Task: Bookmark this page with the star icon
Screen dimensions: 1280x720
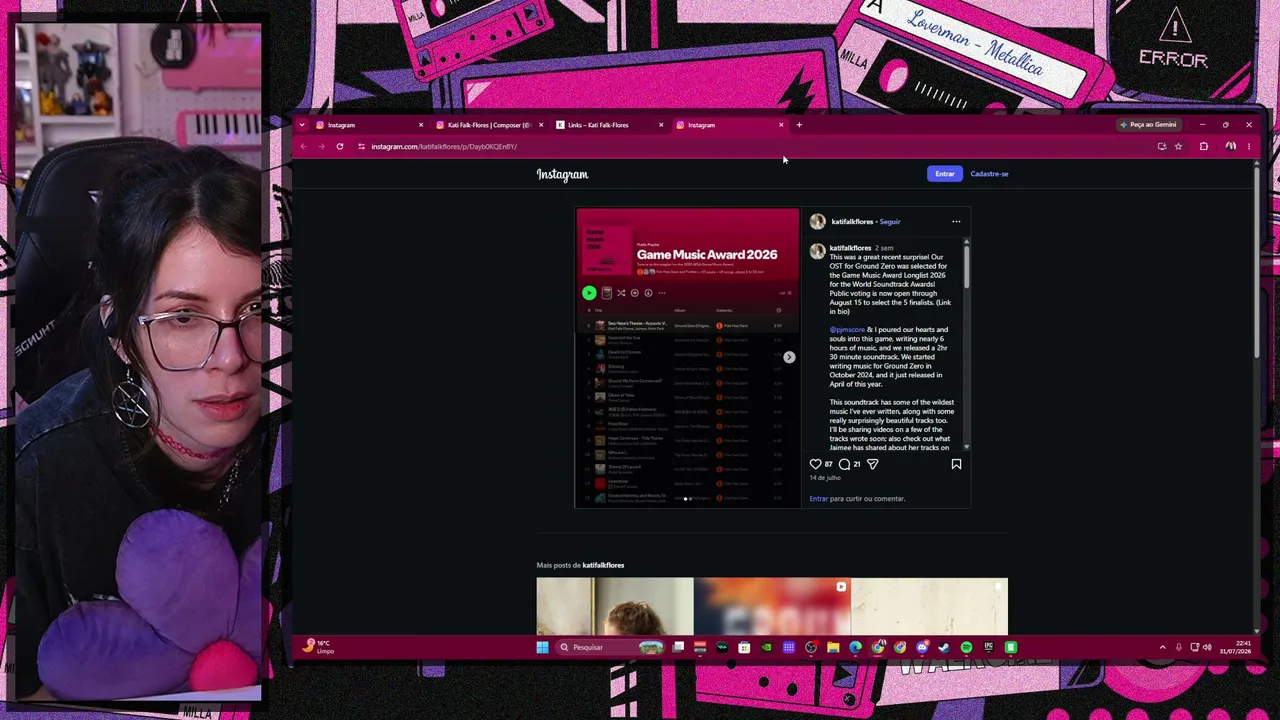Action: [x=1178, y=147]
